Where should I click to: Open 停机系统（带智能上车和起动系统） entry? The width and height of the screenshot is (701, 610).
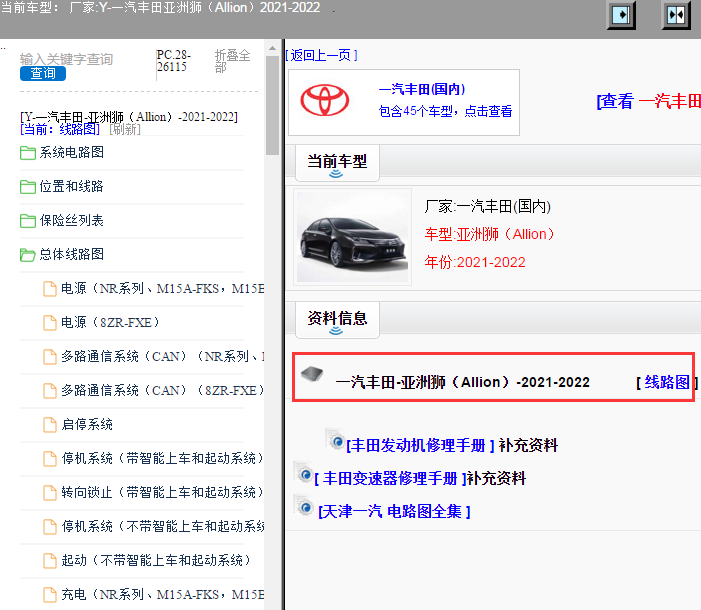[162, 458]
